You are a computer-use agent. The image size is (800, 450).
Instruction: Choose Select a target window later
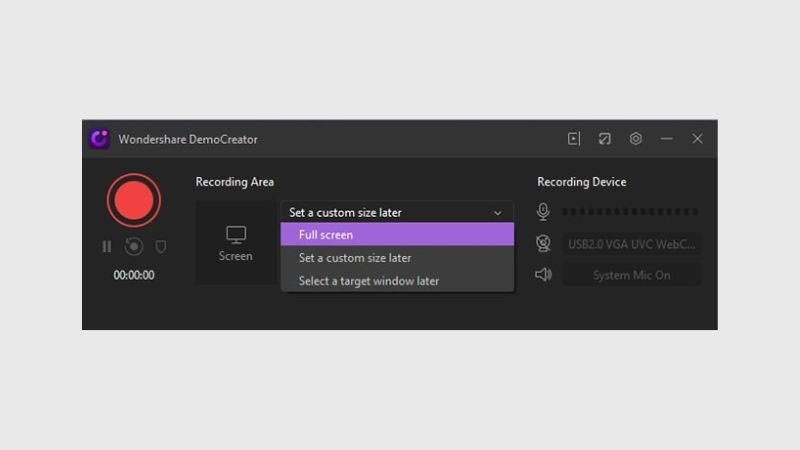pos(397,281)
